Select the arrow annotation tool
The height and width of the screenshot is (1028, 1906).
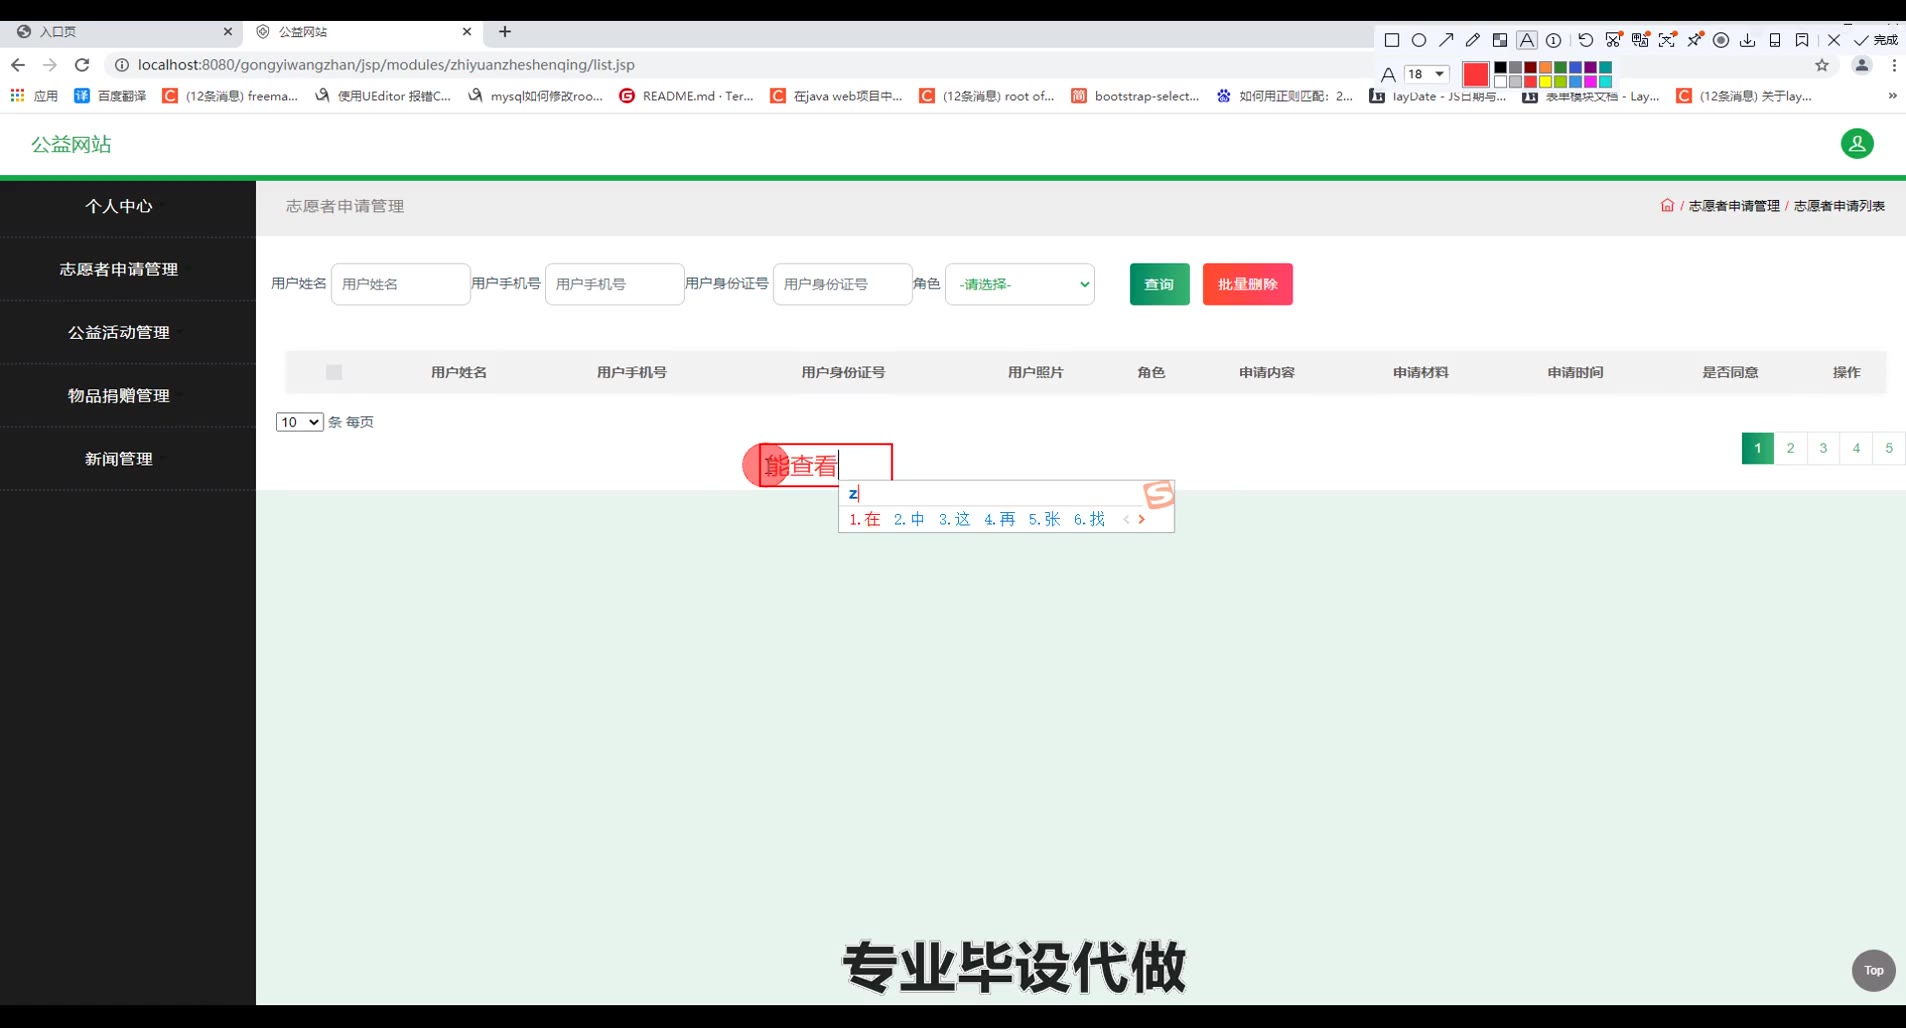[x=1446, y=40]
